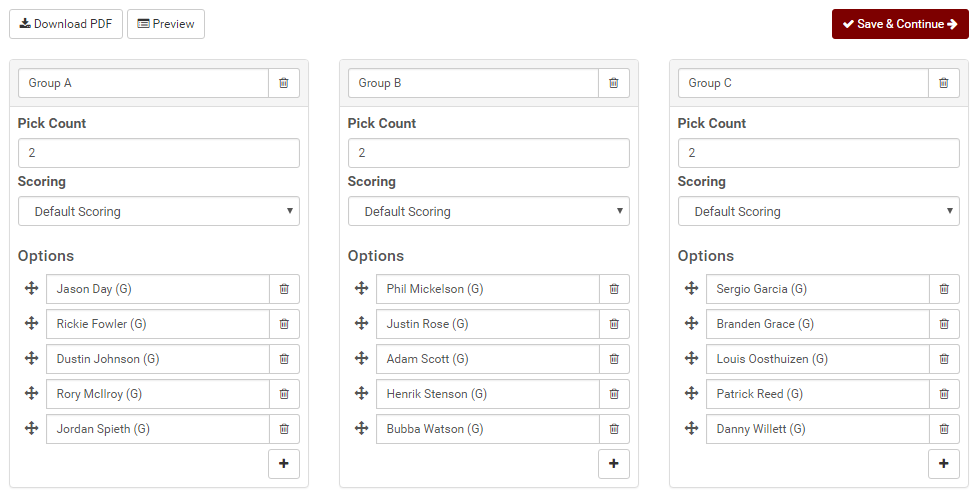Viewport: 978px width, 497px height.
Task: Click the reorder handle for Henrik Stenson
Action: pyautogui.click(x=361, y=393)
